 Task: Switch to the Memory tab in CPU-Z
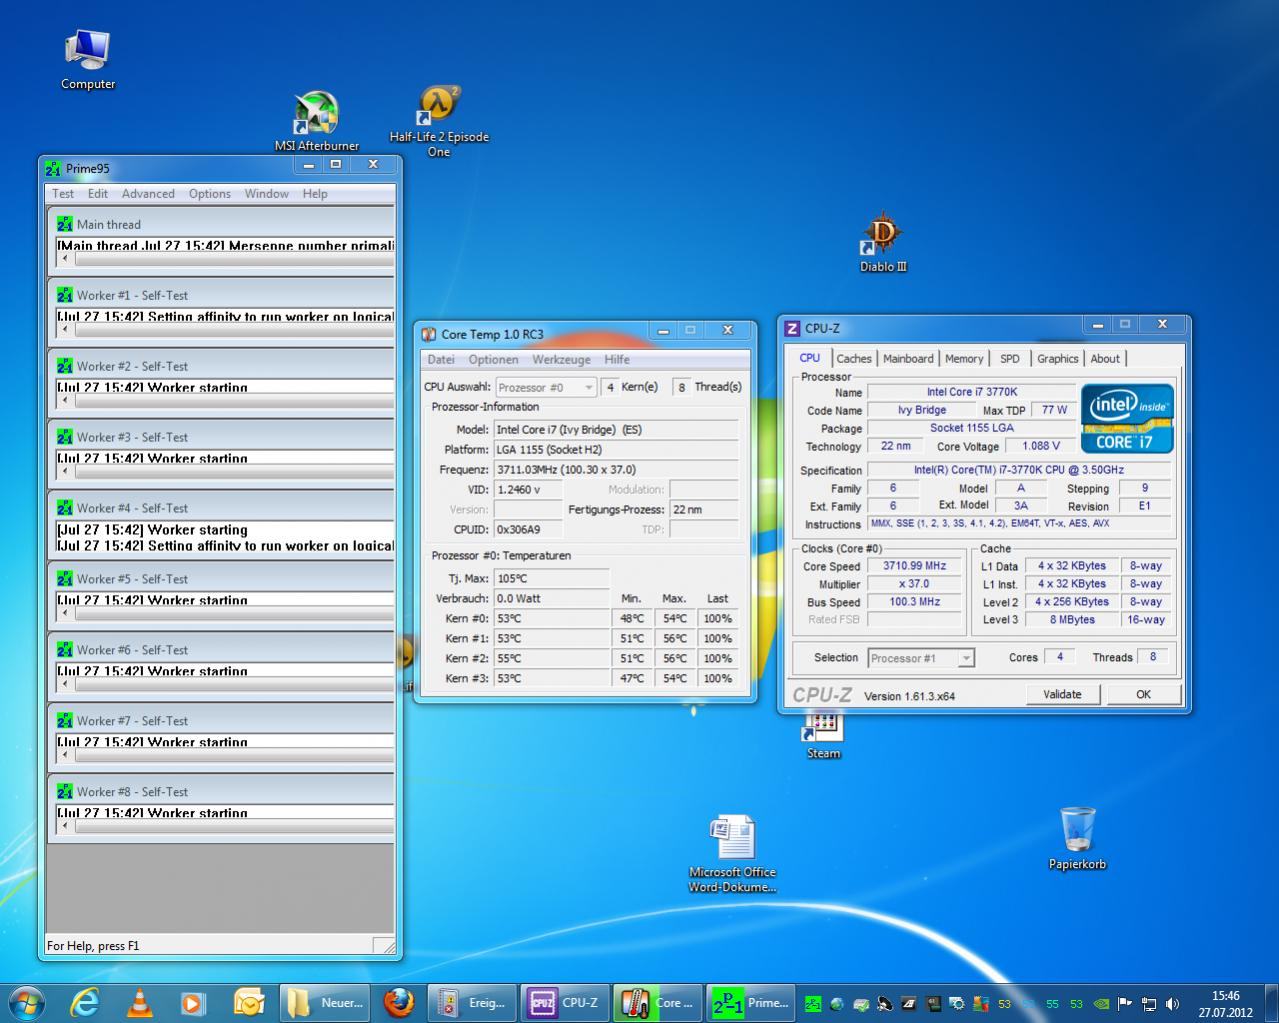tap(963, 359)
